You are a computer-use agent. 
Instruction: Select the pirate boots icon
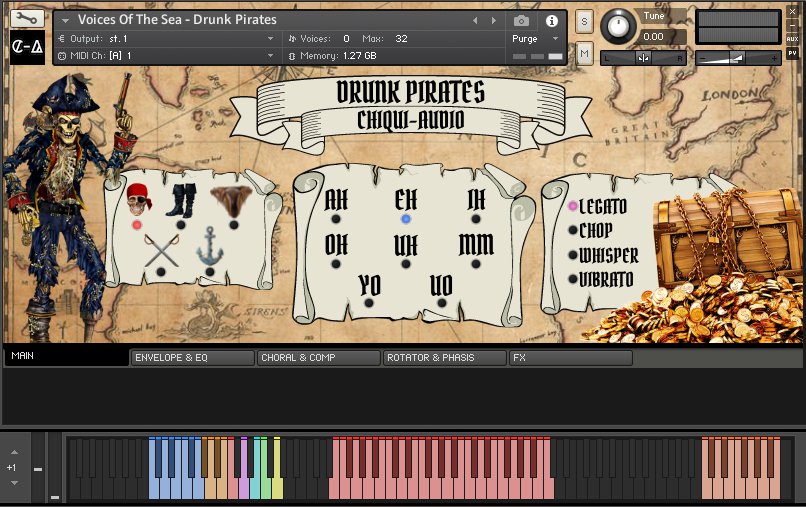coord(181,201)
